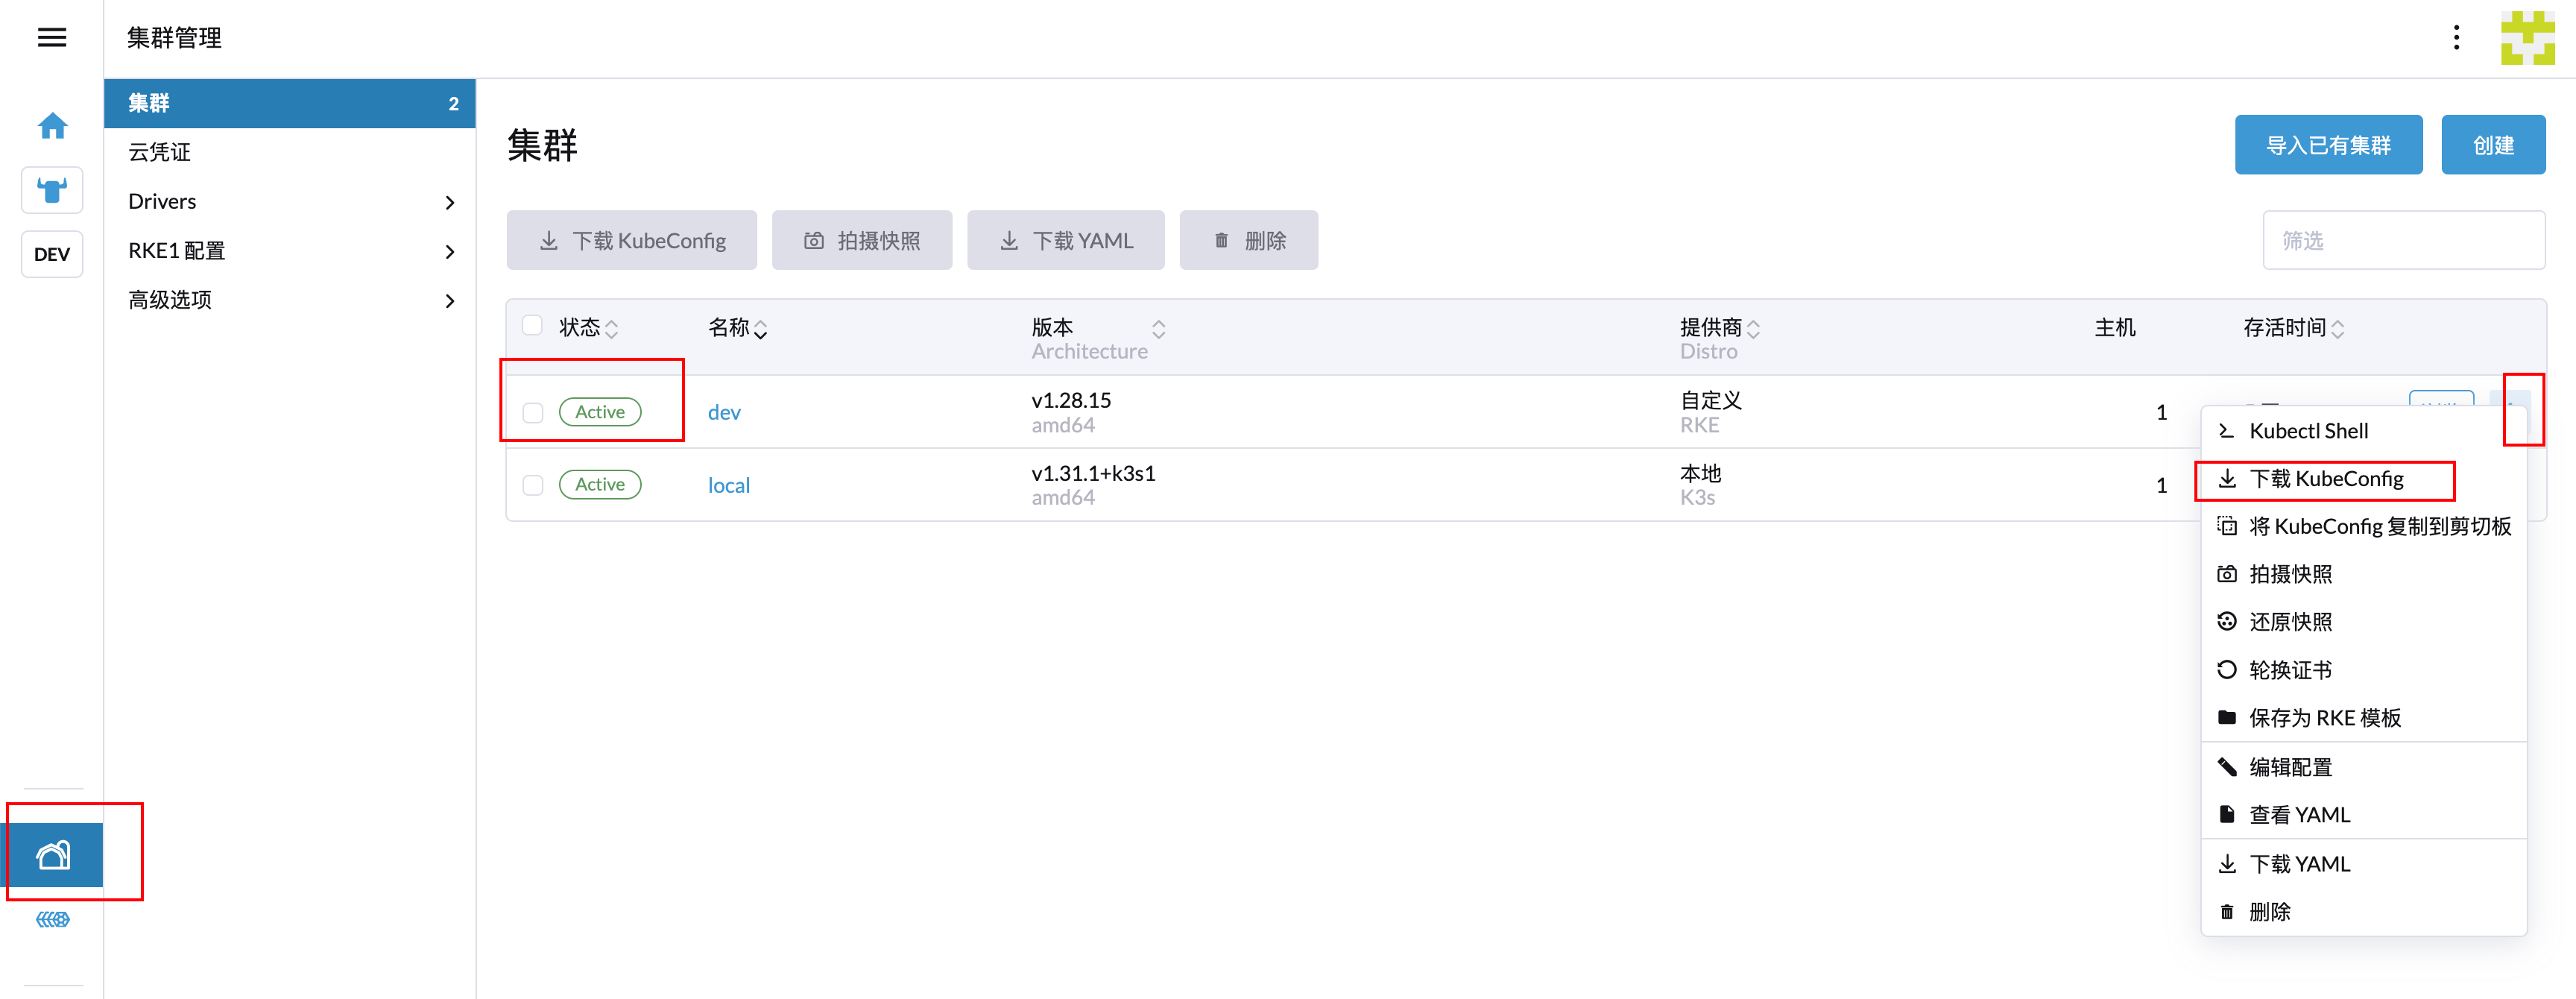Click the 导入已有集群 button
The image size is (2576, 999).
click(x=2328, y=145)
